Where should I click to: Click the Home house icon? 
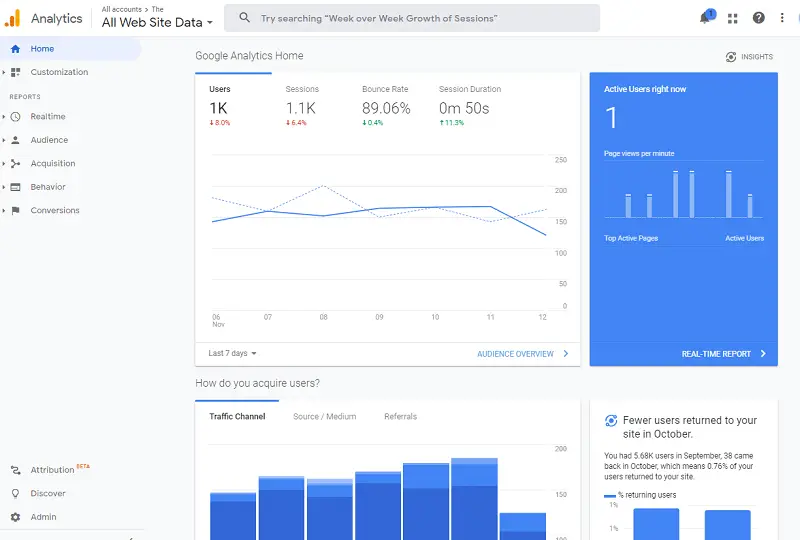(x=15, y=49)
